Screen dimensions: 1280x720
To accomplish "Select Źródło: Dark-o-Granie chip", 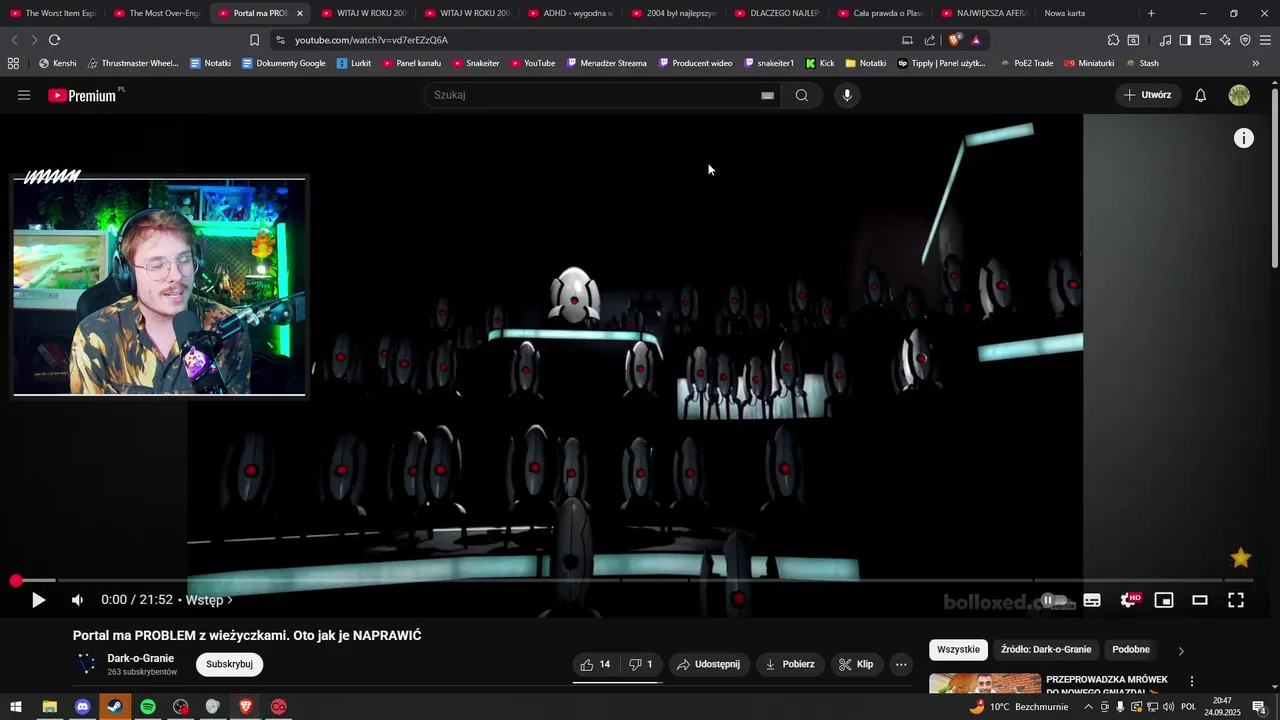I will (x=1046, y=650).
